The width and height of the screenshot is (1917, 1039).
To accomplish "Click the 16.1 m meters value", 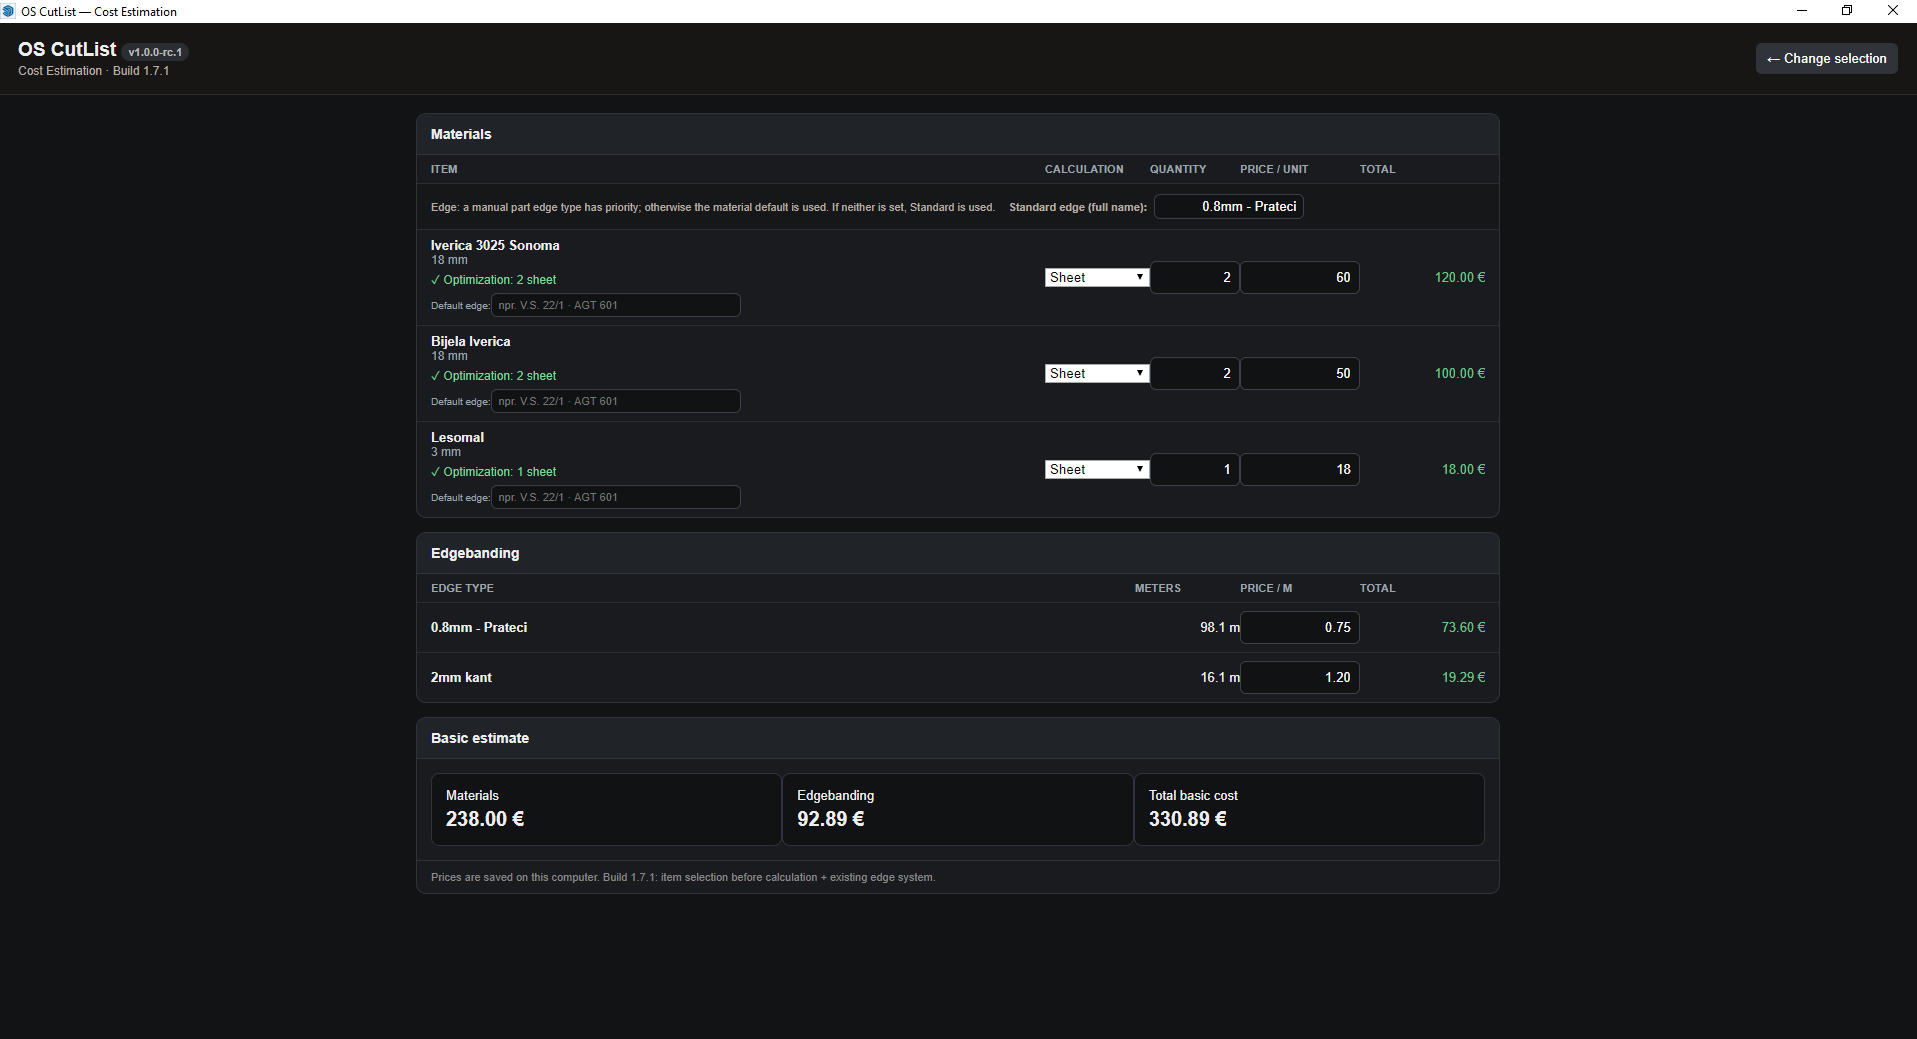I will (x=1220, y=677).
